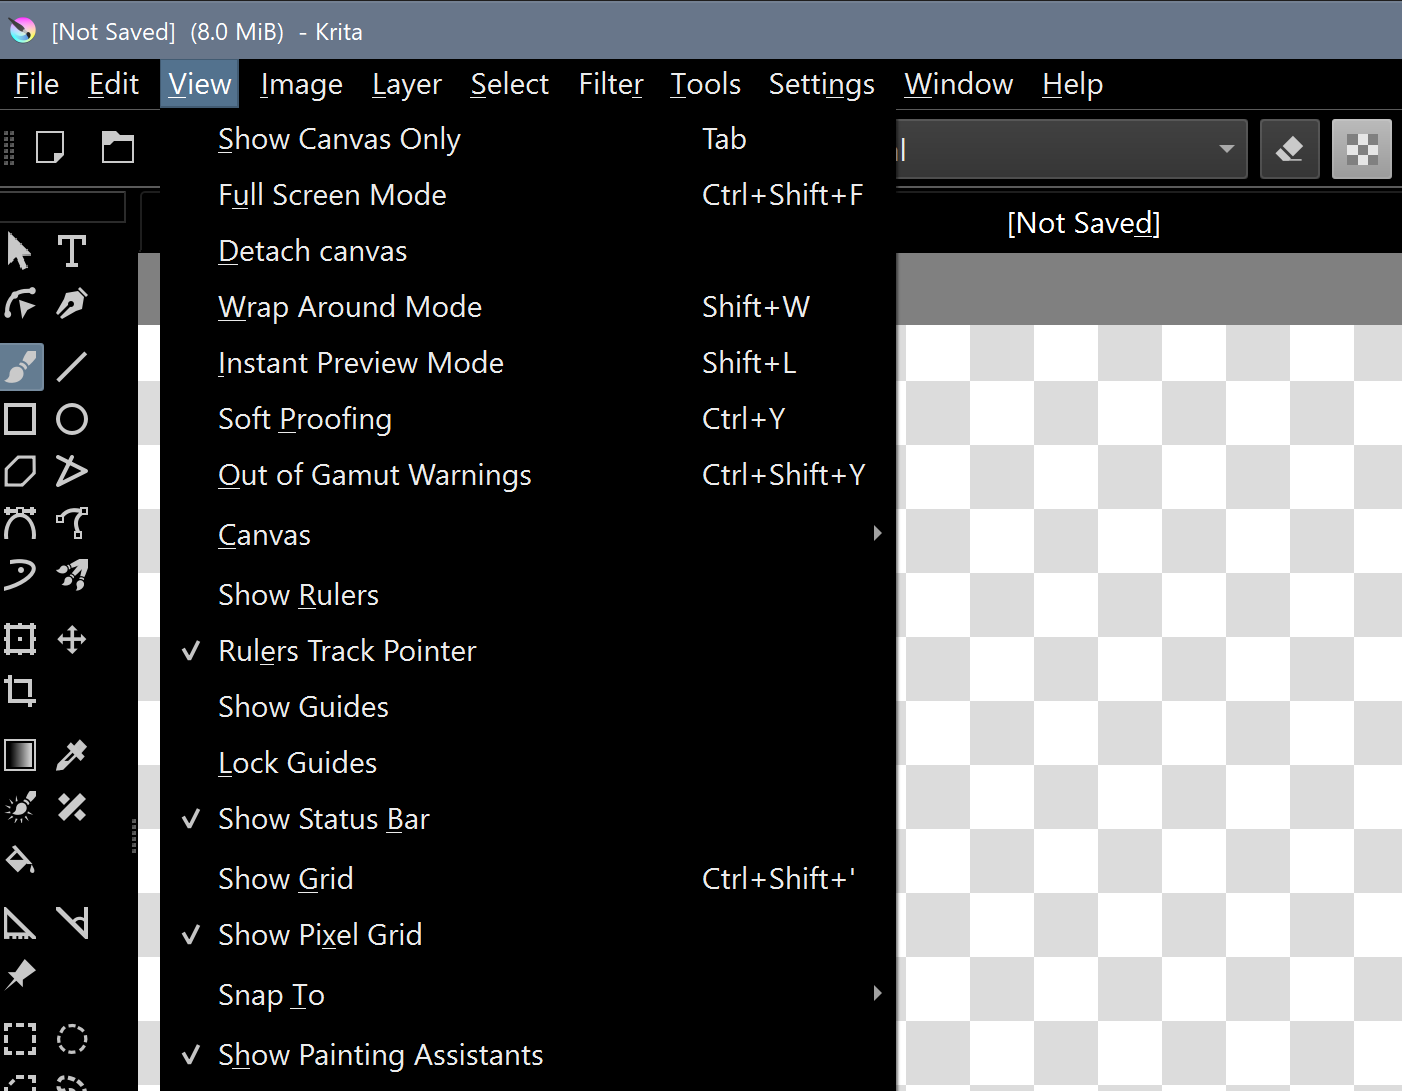Screen dimensions: 1402x1091
Task: Choose the Move tool
Action: (x=71, y=639)
